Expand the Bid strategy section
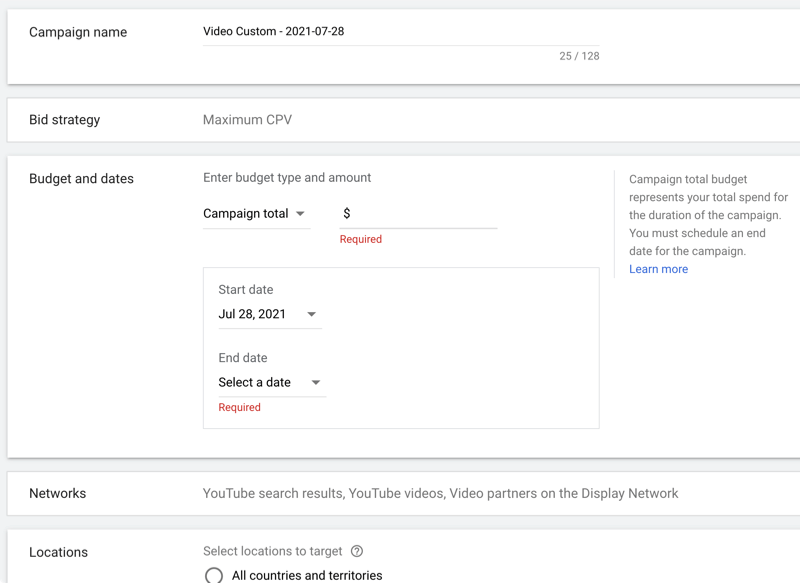The image size is (800, 583). coord(404,120)
